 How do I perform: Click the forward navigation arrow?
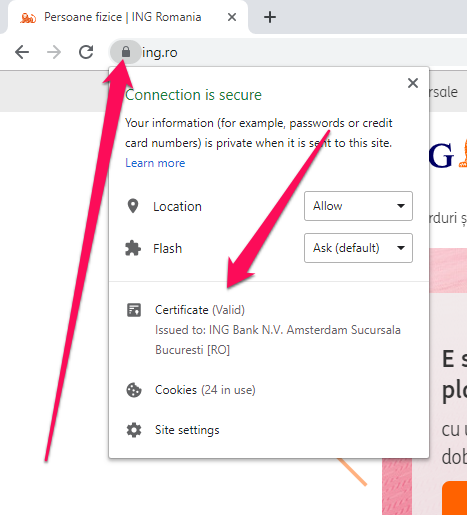[x=54, y=52]
